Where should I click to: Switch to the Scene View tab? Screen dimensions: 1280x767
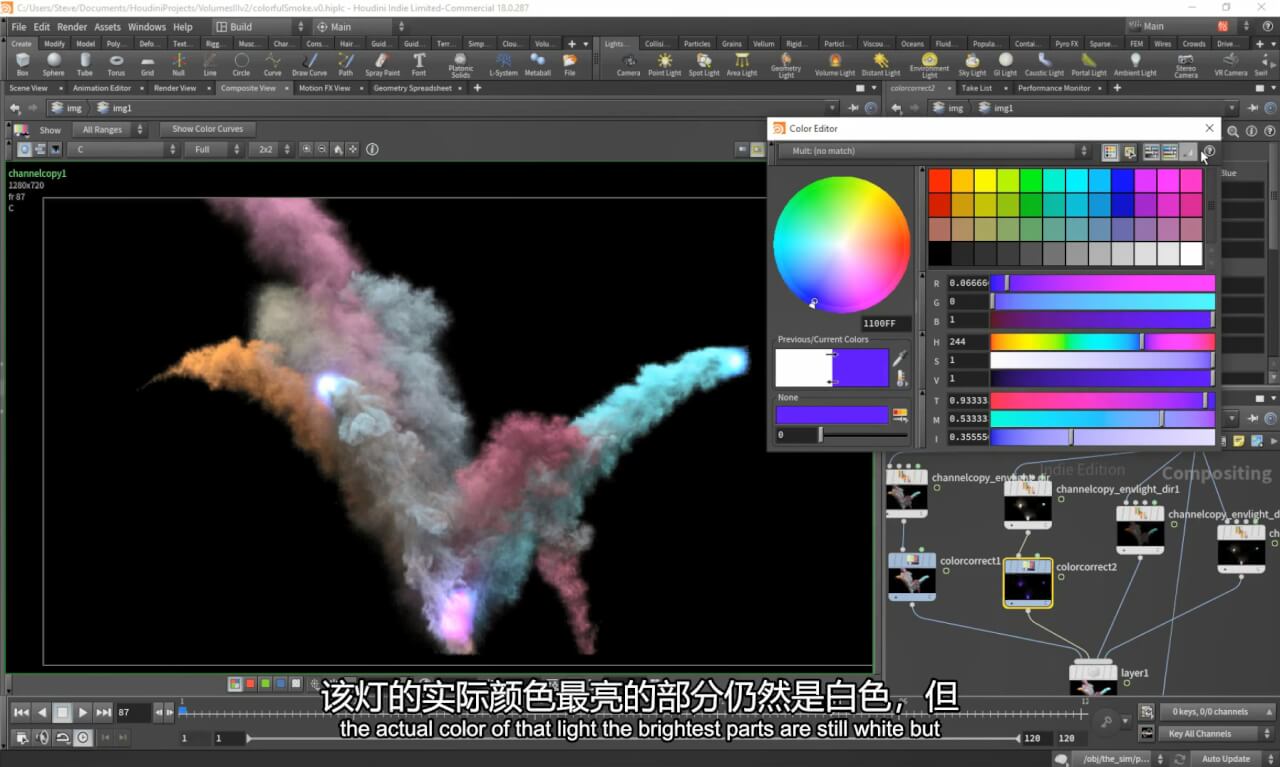29,88
